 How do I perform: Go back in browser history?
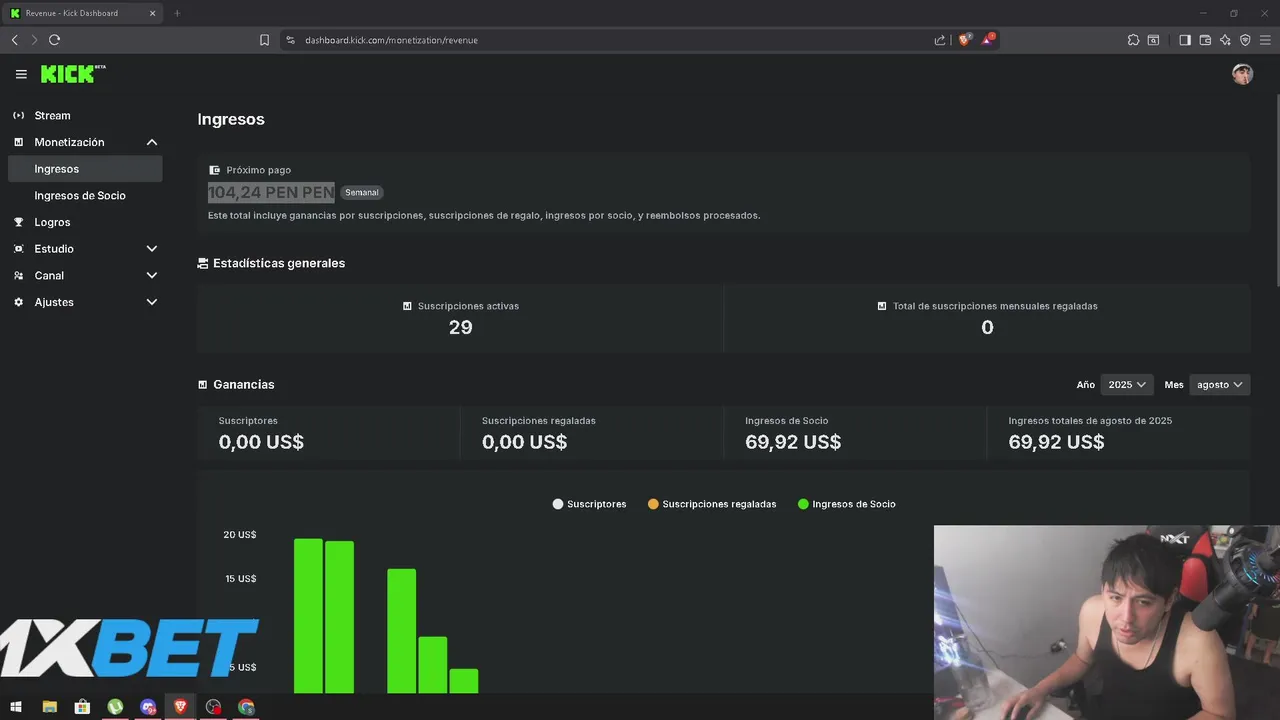click(x=15, y=40)
